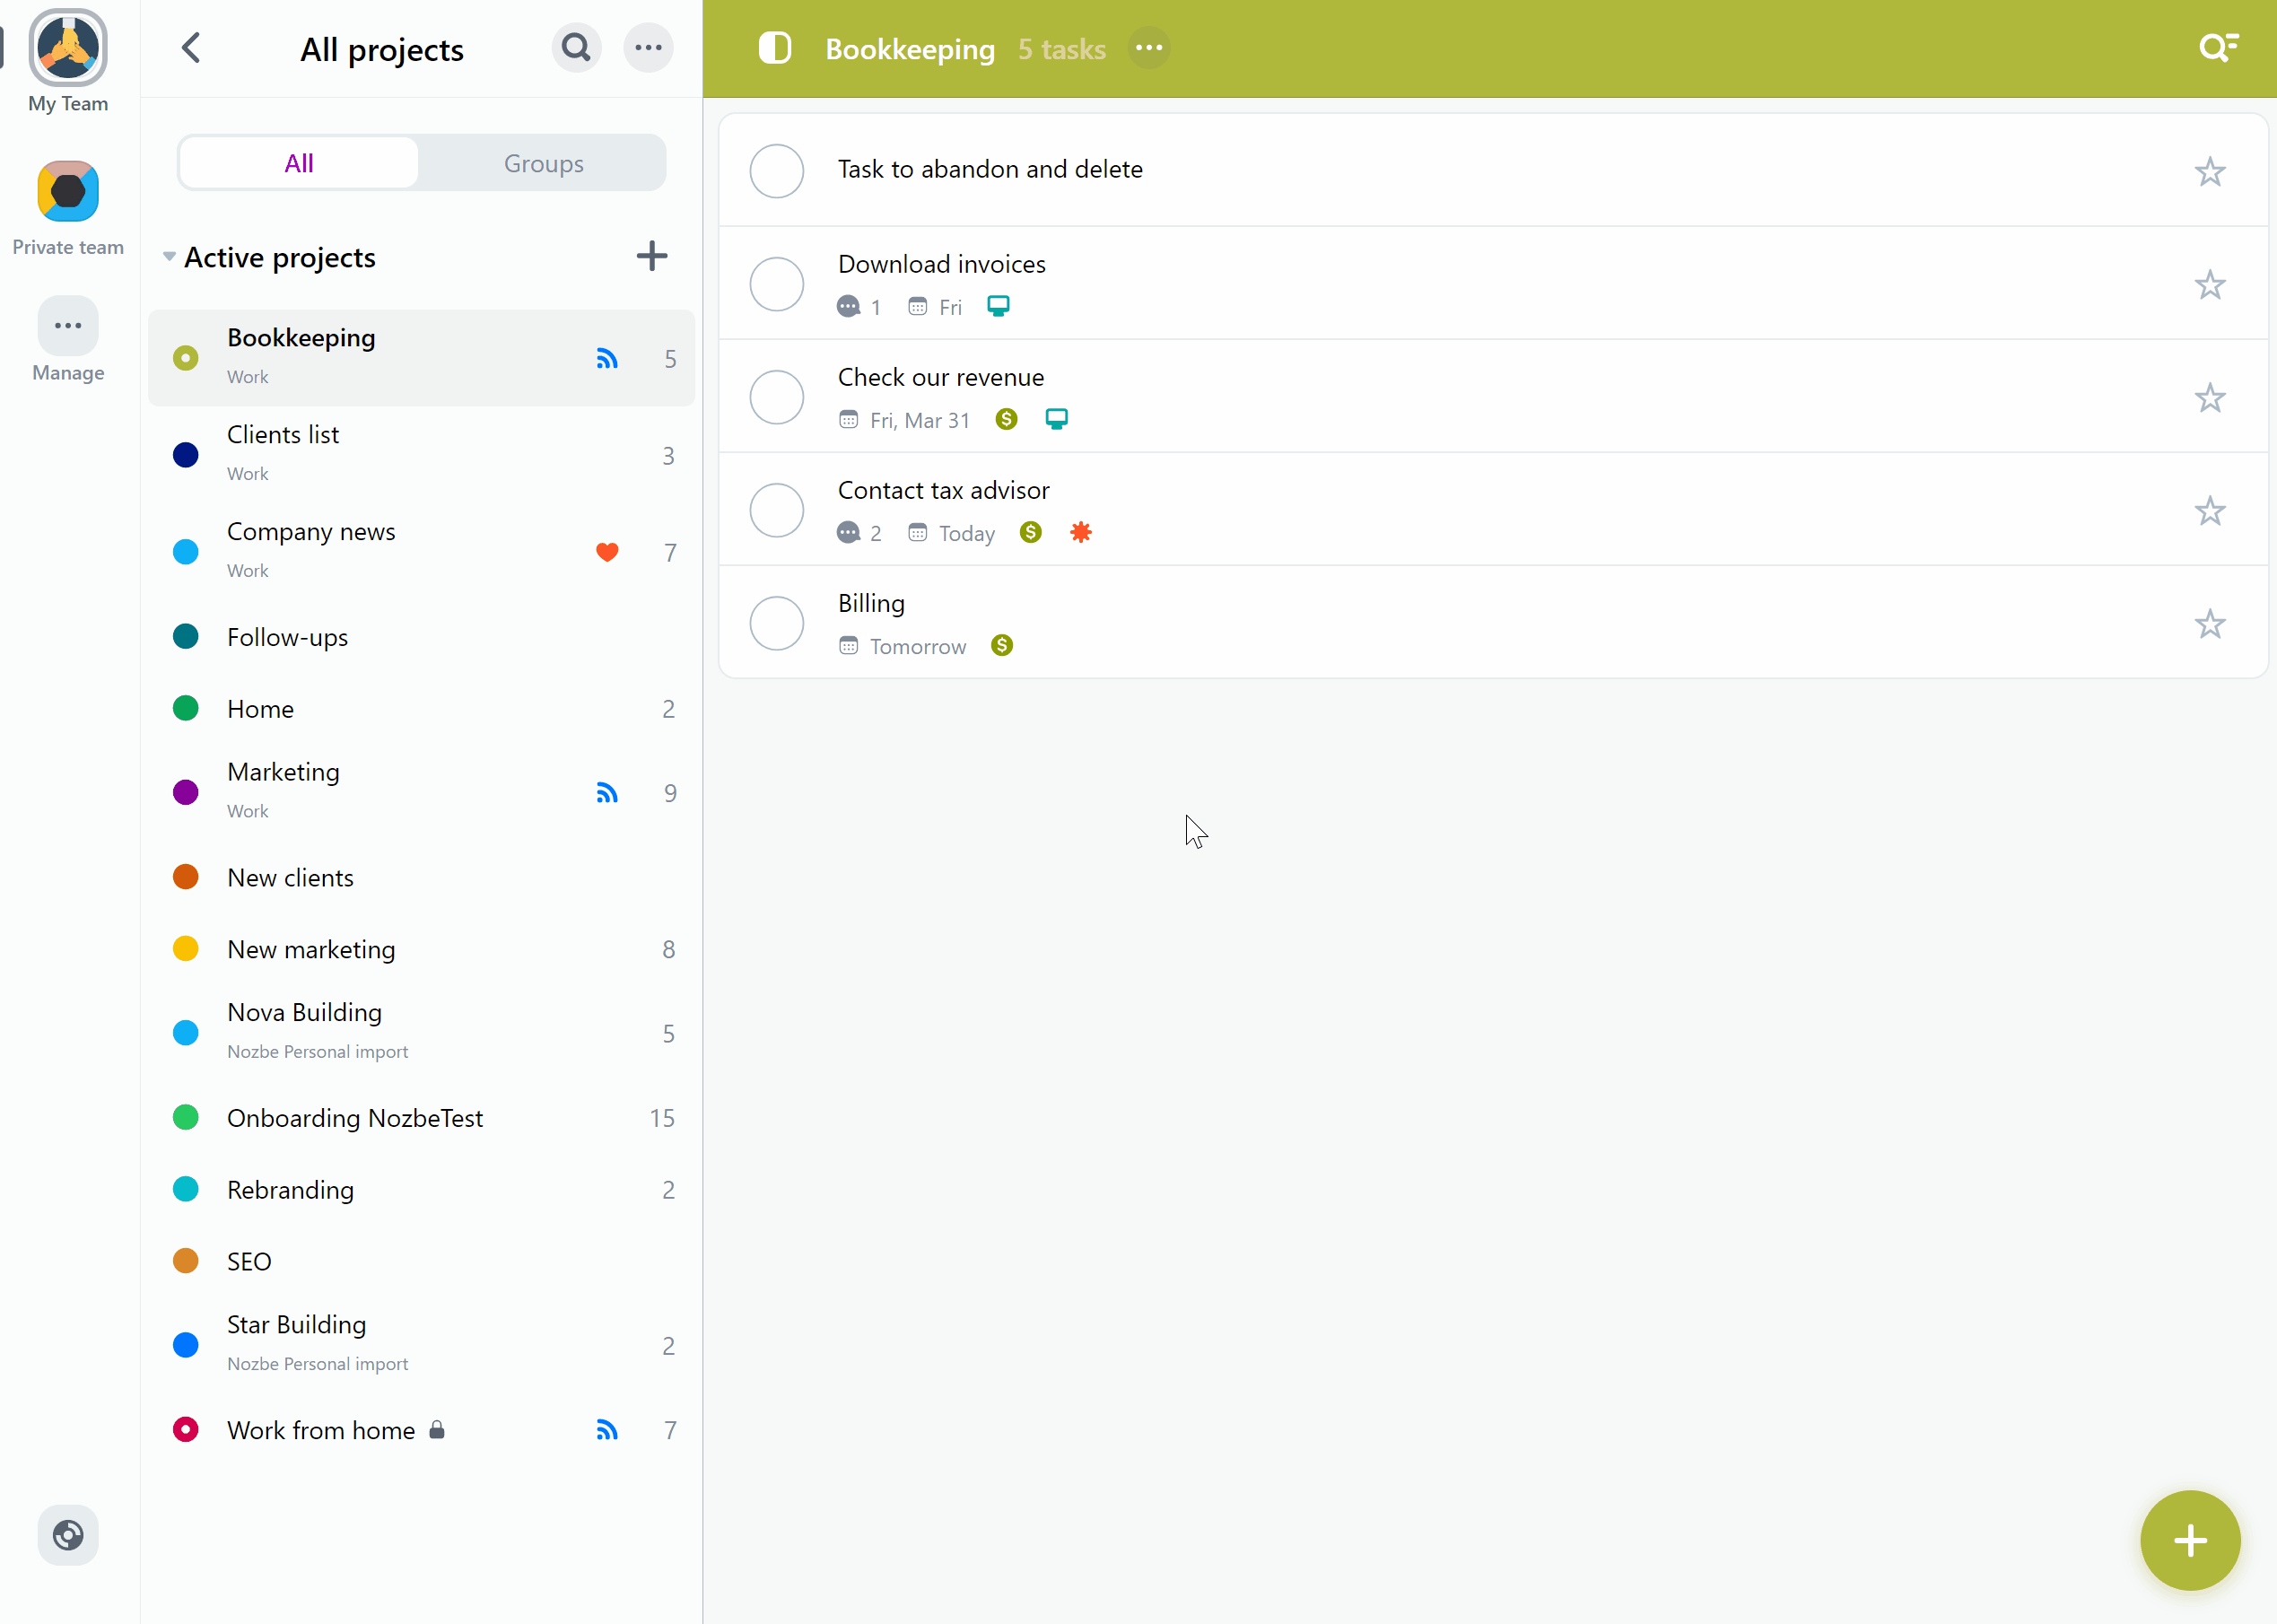
Task: Open the Follow-ups project
Action: pyautogui.click(x=421, y=637)
